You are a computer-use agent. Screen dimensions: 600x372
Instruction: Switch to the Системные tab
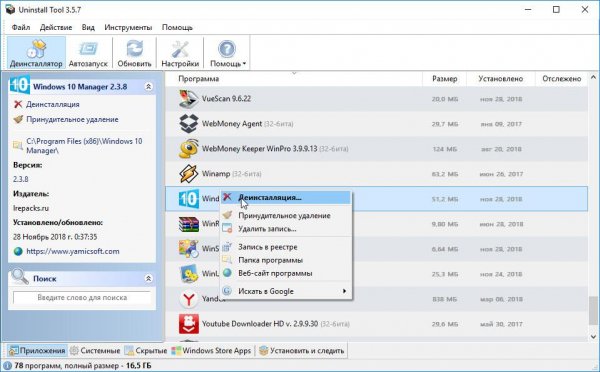point(95,351)
